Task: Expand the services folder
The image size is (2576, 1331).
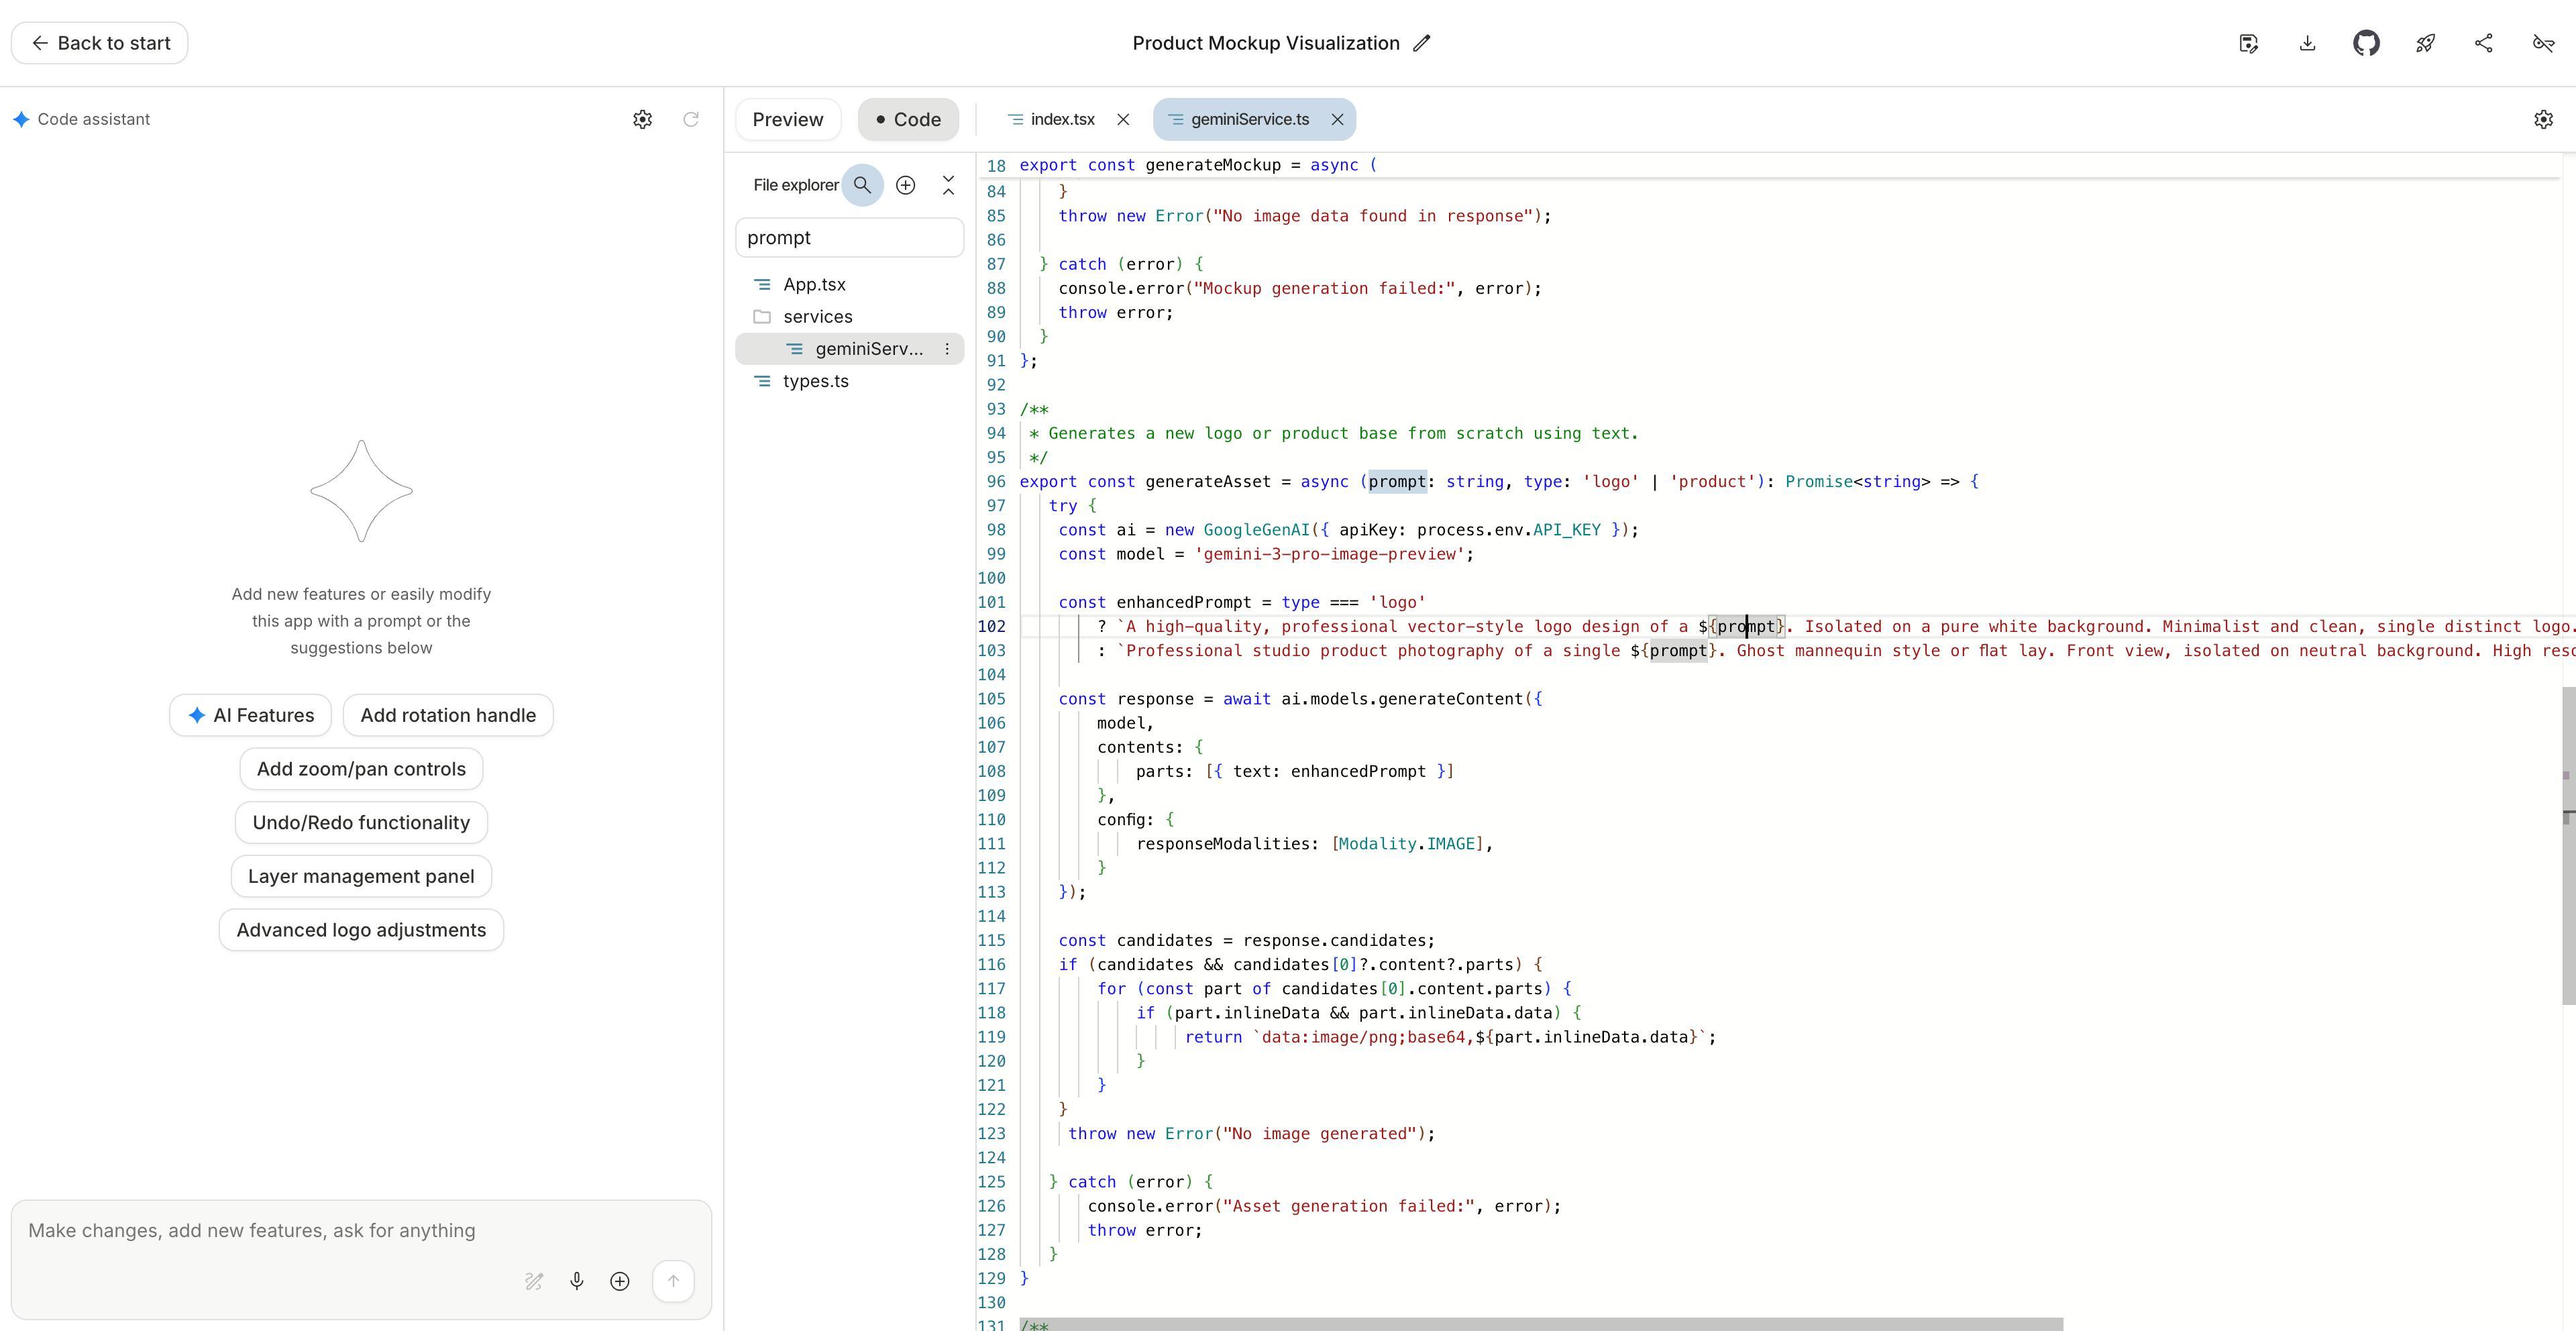Action: tap(817, 317)
